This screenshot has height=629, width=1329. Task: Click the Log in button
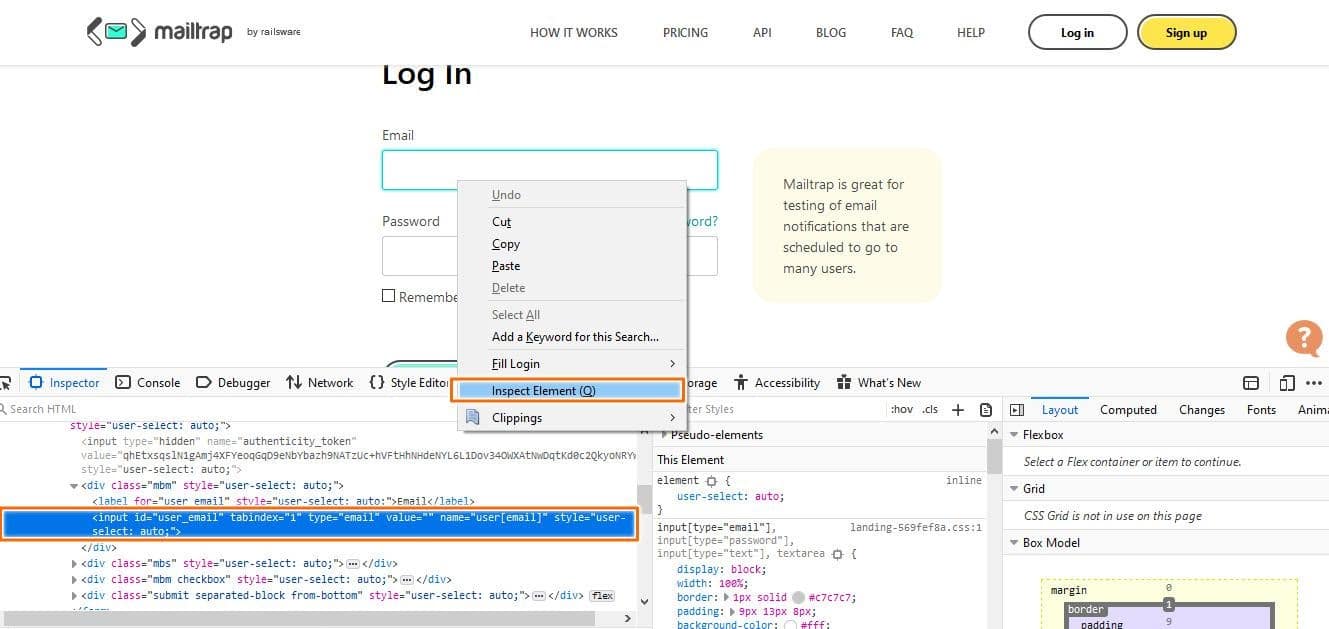[x=1077, y=32]
